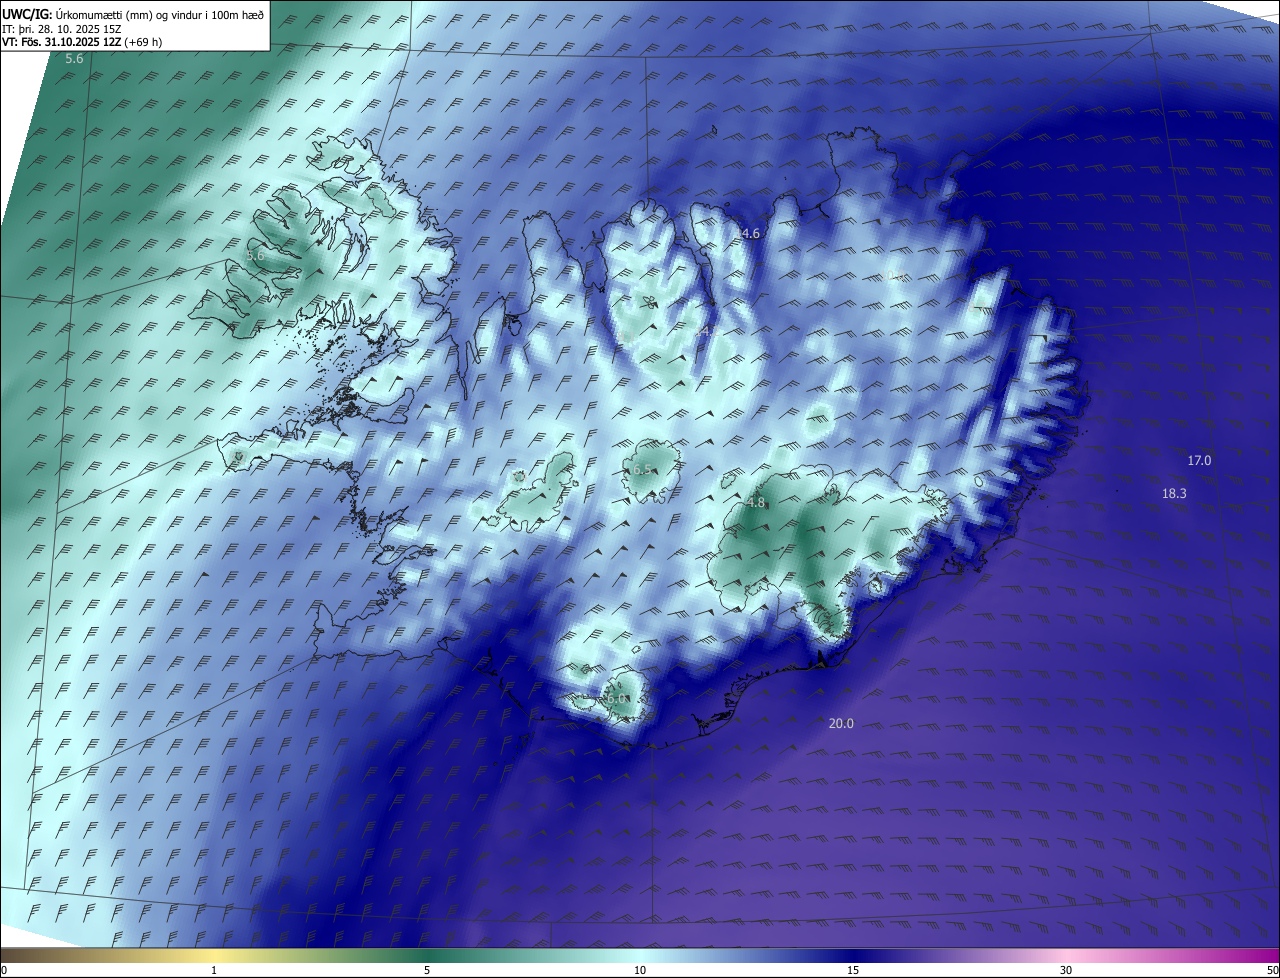Click the 5.6 value over the Westfjords
This screenshot has height=978, width=1280.
[255, 256]
